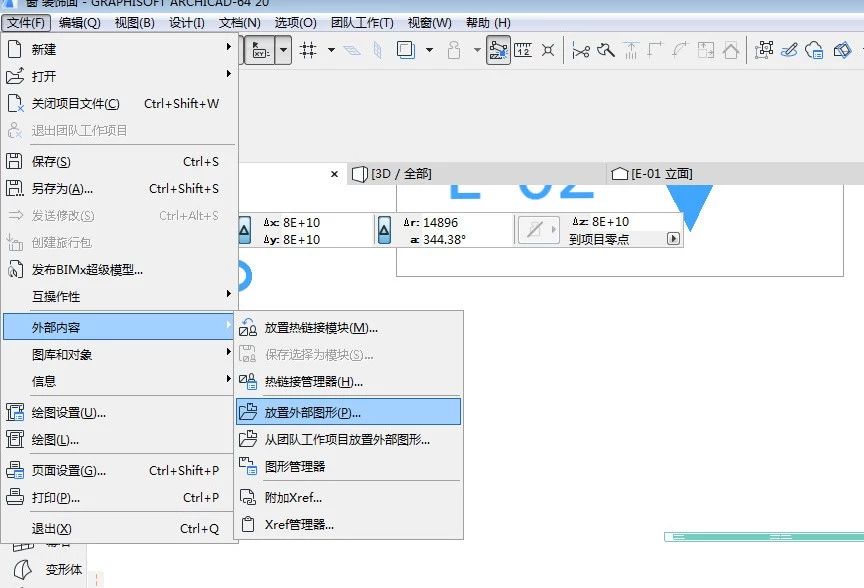
Task: Click the floppy disk icon beside 保存(S)
Action: pos(14,161)
